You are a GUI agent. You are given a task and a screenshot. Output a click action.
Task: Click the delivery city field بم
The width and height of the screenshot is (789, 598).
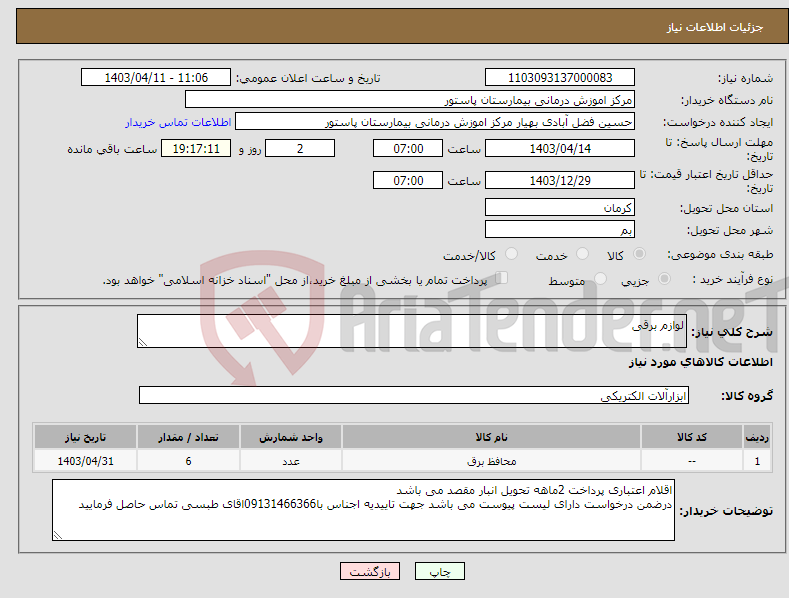click(560, 230)
